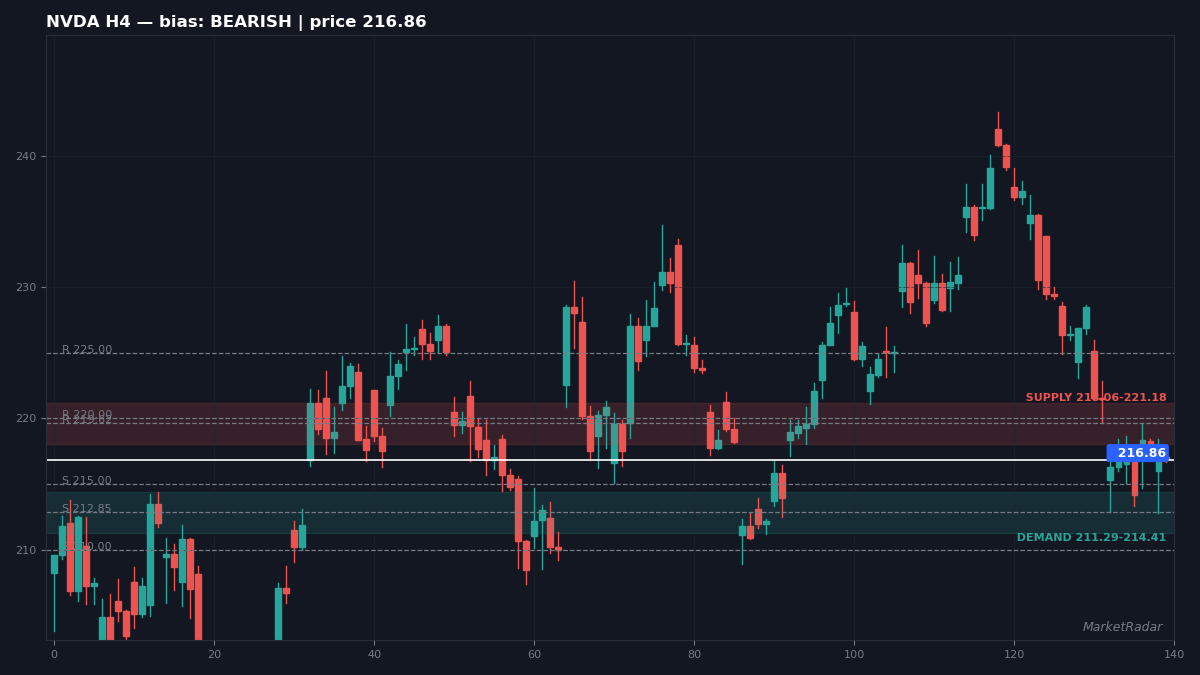Image resolution: width=1200 pixels, height=675 pixels.
Task: Click the 'DEMAND 211.29-214.41' zone label
Action: coord(1091,538)
